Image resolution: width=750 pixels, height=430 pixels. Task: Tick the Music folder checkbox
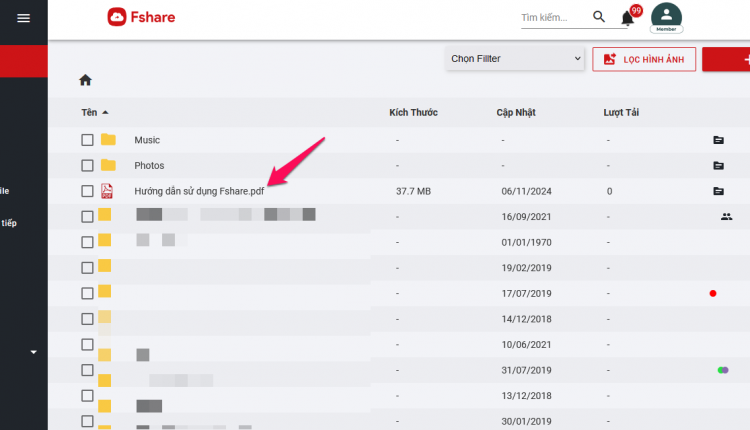[87, 140]
